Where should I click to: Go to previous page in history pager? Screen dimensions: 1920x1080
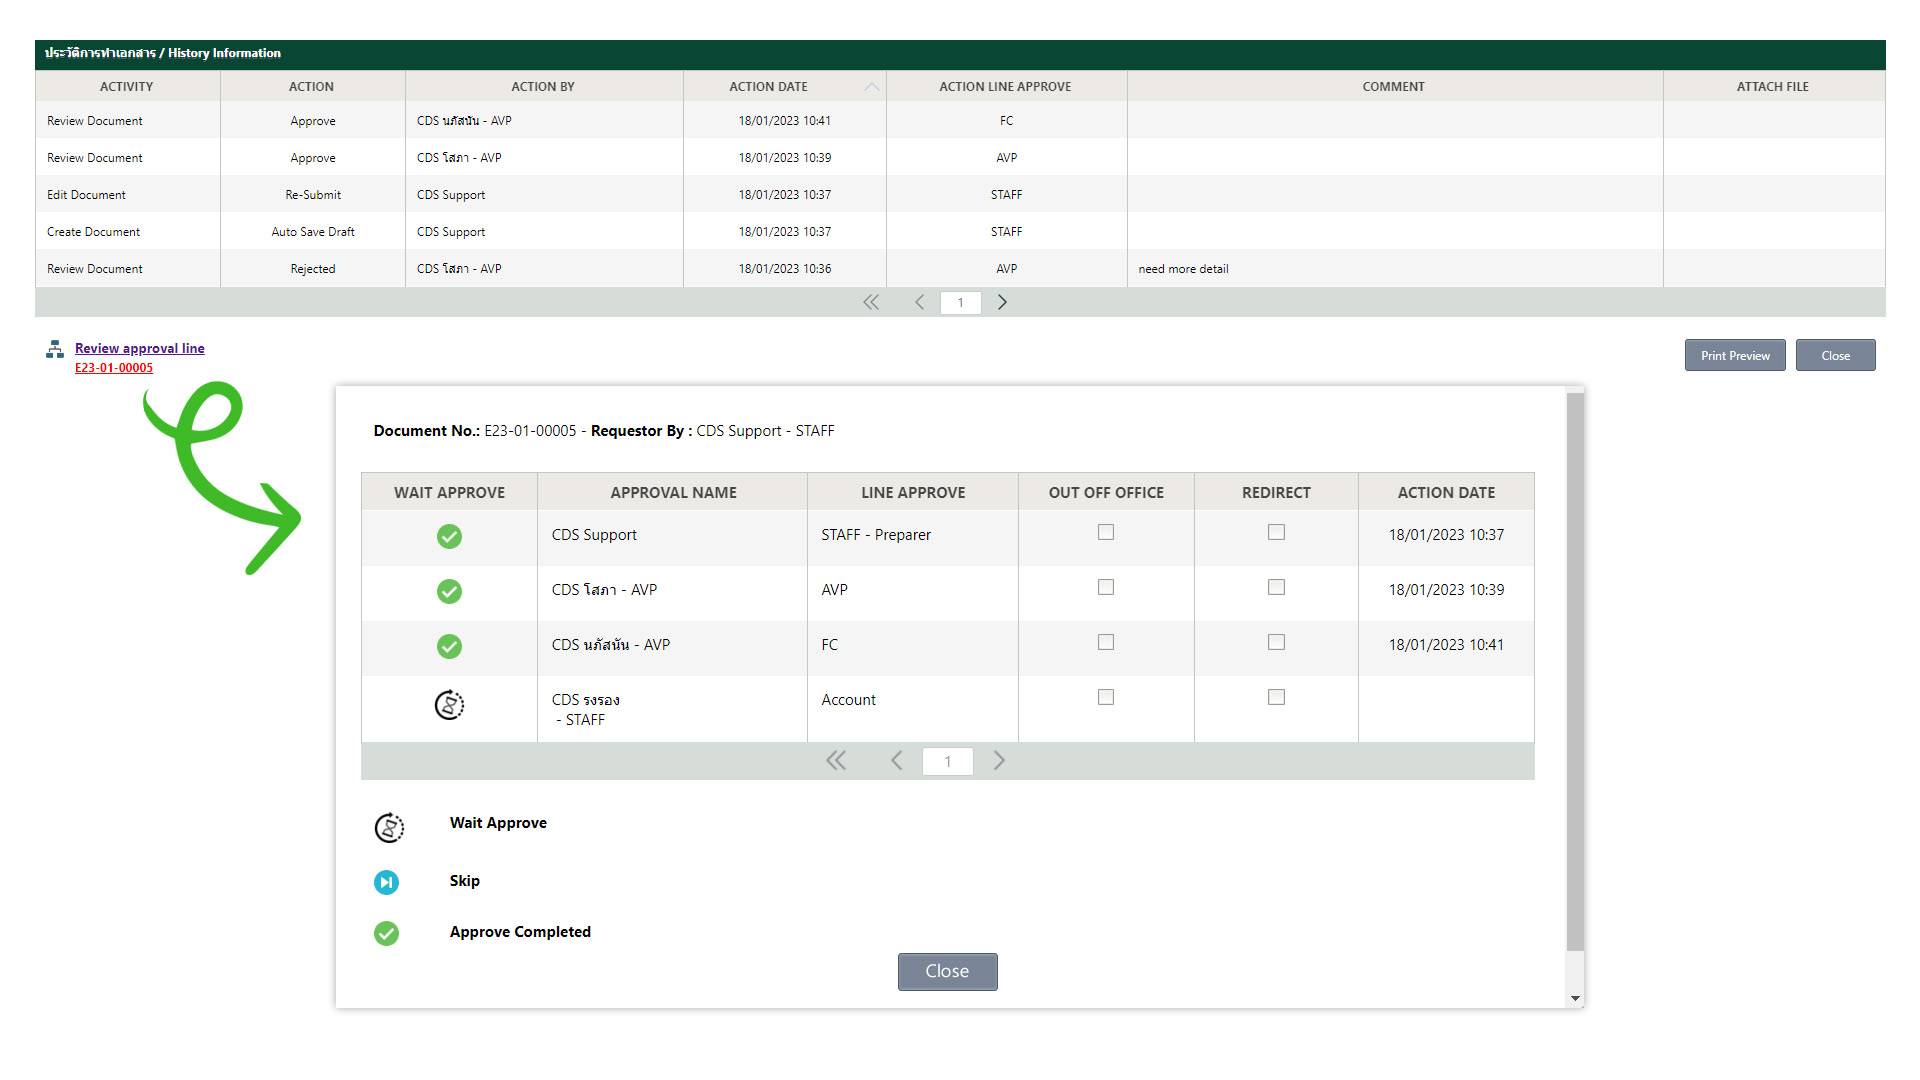coord(919,302)
